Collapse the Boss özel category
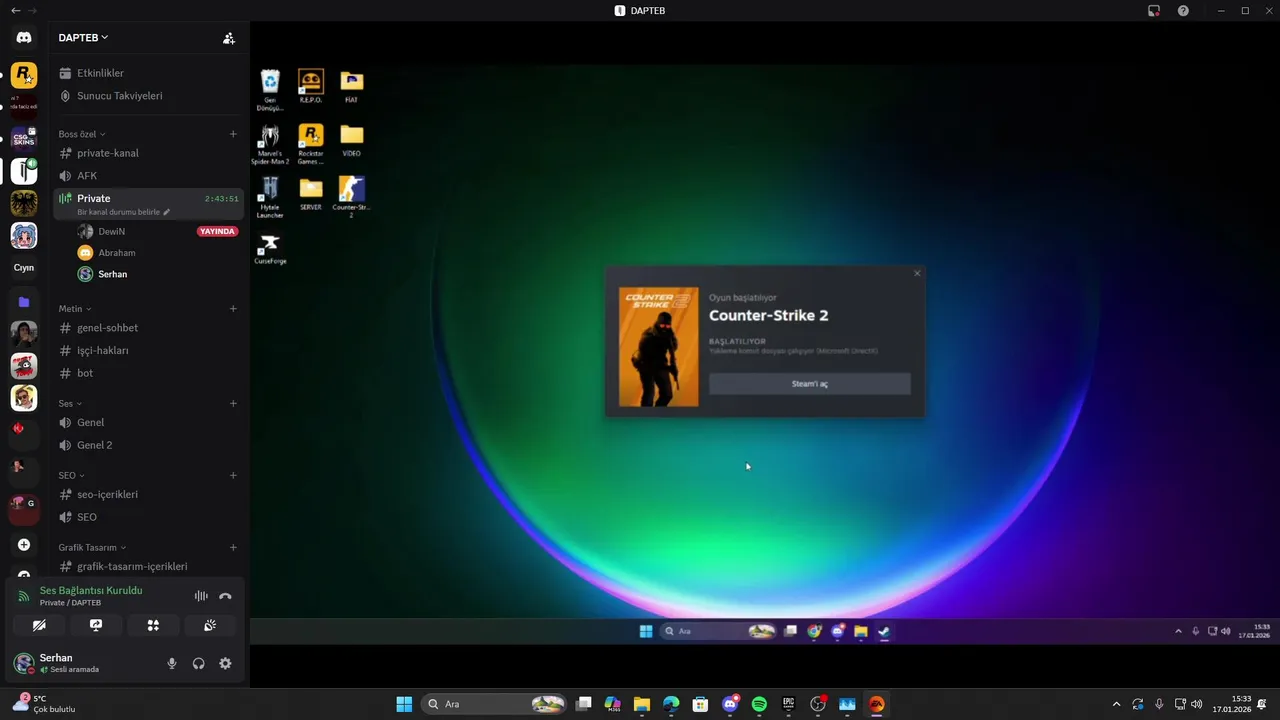The width and height of the screenshot is (1280, 720). pyautogui.click(x=82, y=134)
